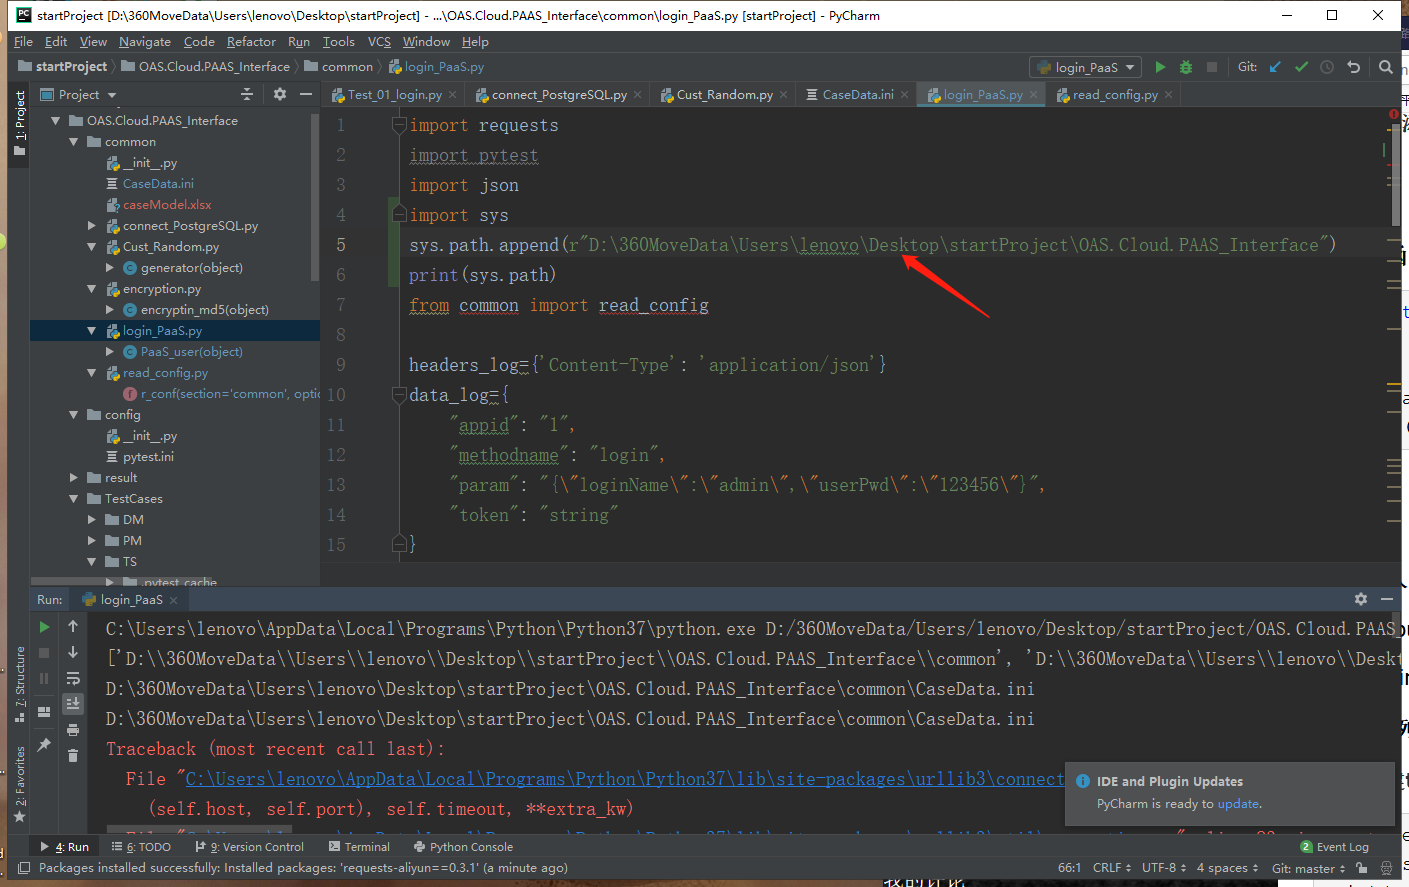Screen dimensions: 1409x887
Task: Open the Project panel settings gear
Action: click(280, 94)
